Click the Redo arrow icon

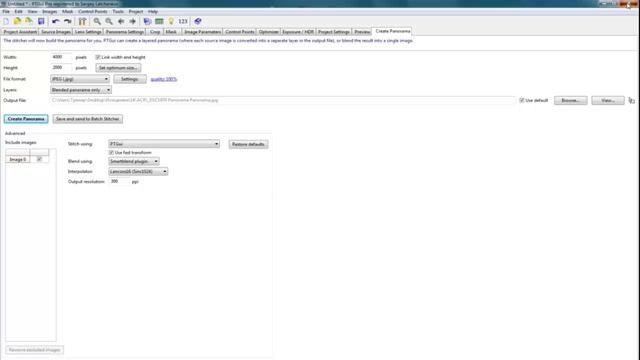tap(67, 21)
